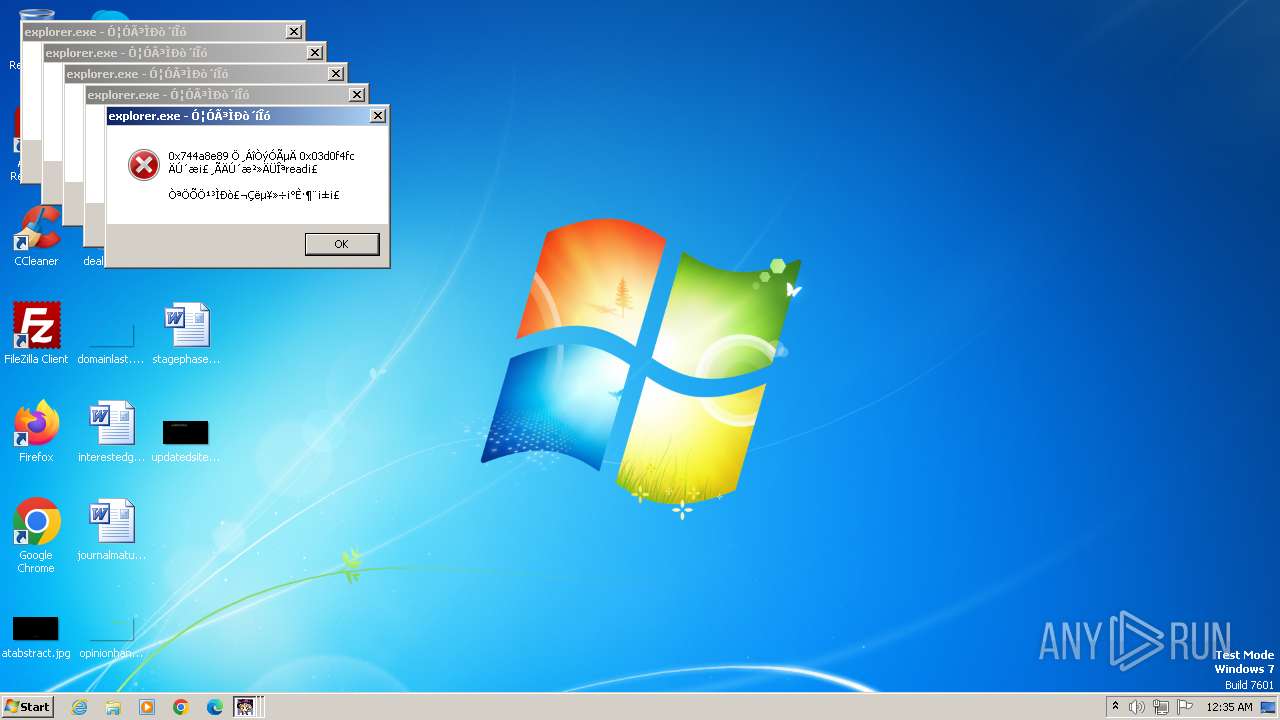
Task: Select the Firefox desktop shortcut
Action: point(36,432)
